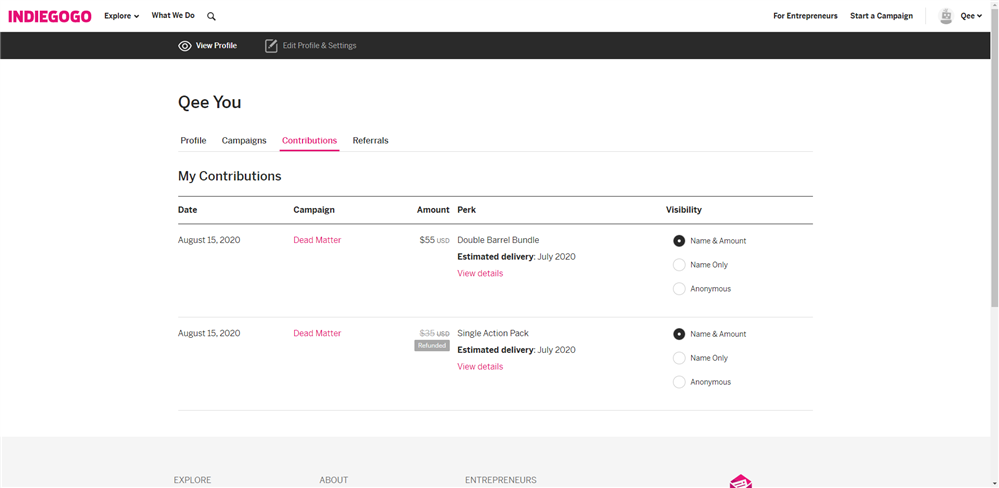Click the Date column header
This screenshot has width=999, height=488.
point(187,210)
